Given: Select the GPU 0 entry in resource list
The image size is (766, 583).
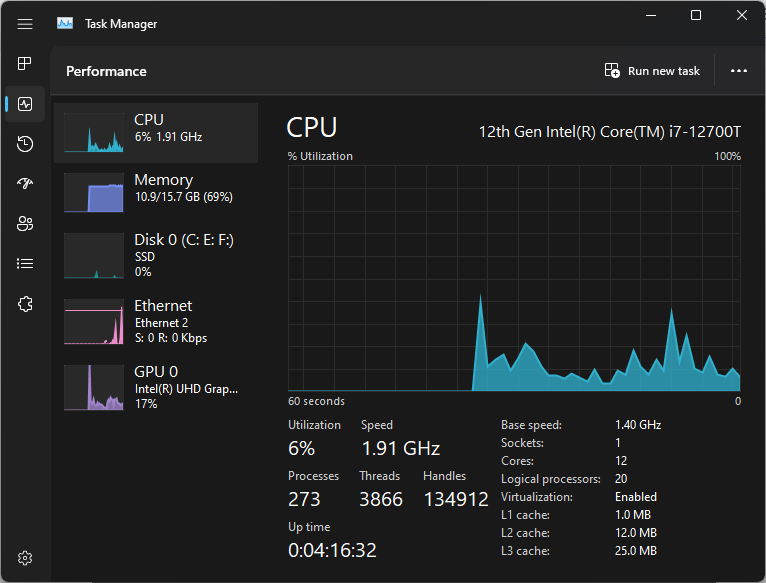Looking at the screenshot, I should click(156, 388).
